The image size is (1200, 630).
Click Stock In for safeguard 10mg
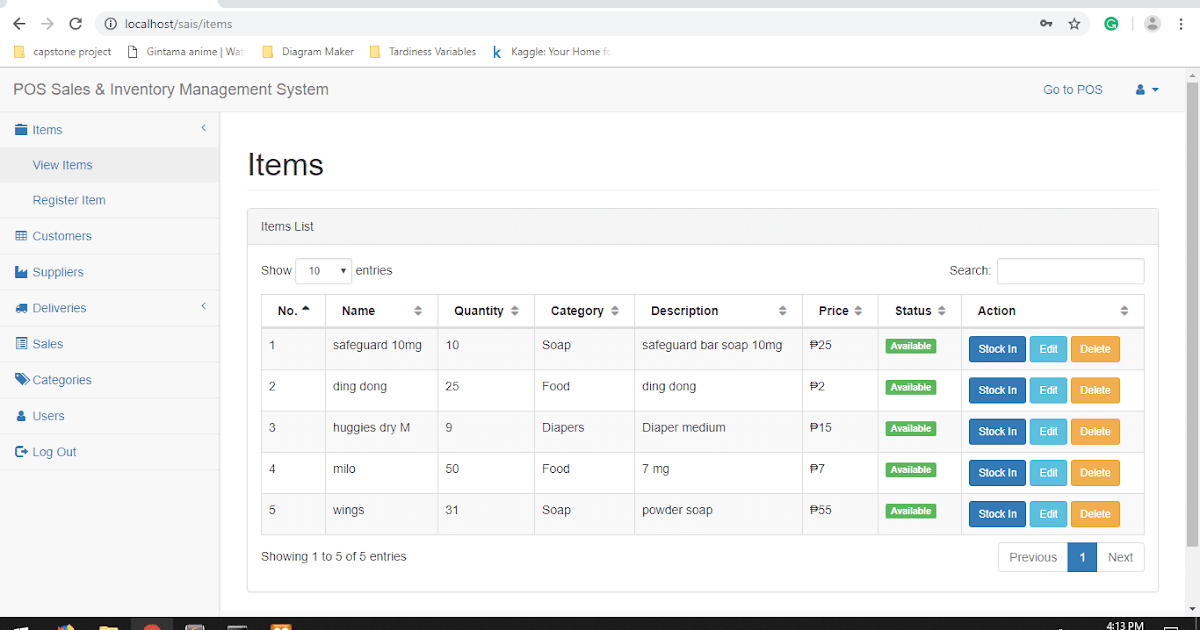pyautogui.click(x=997, y=349)
